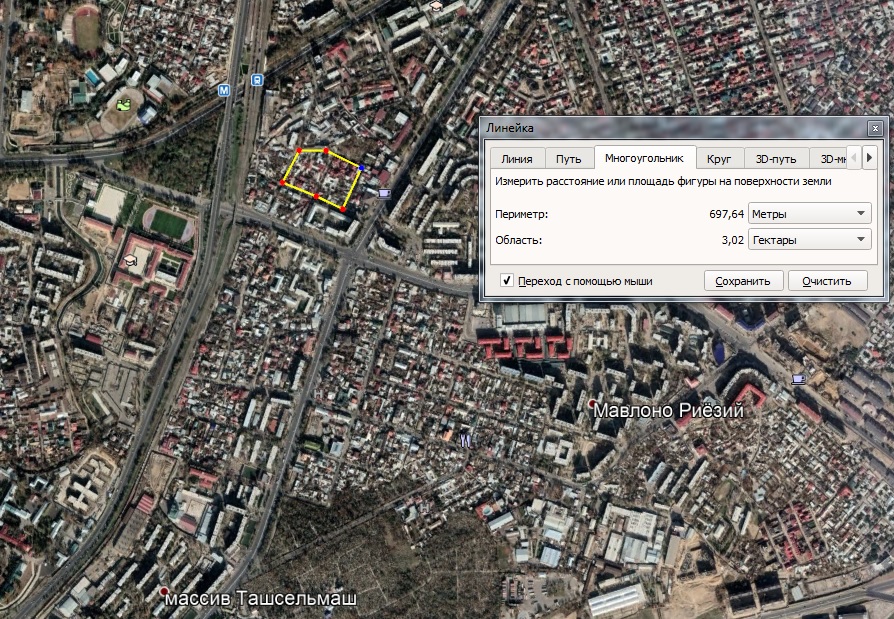Open the Гектары area units dropdown
894x619 pixels.
pos(809,240)
